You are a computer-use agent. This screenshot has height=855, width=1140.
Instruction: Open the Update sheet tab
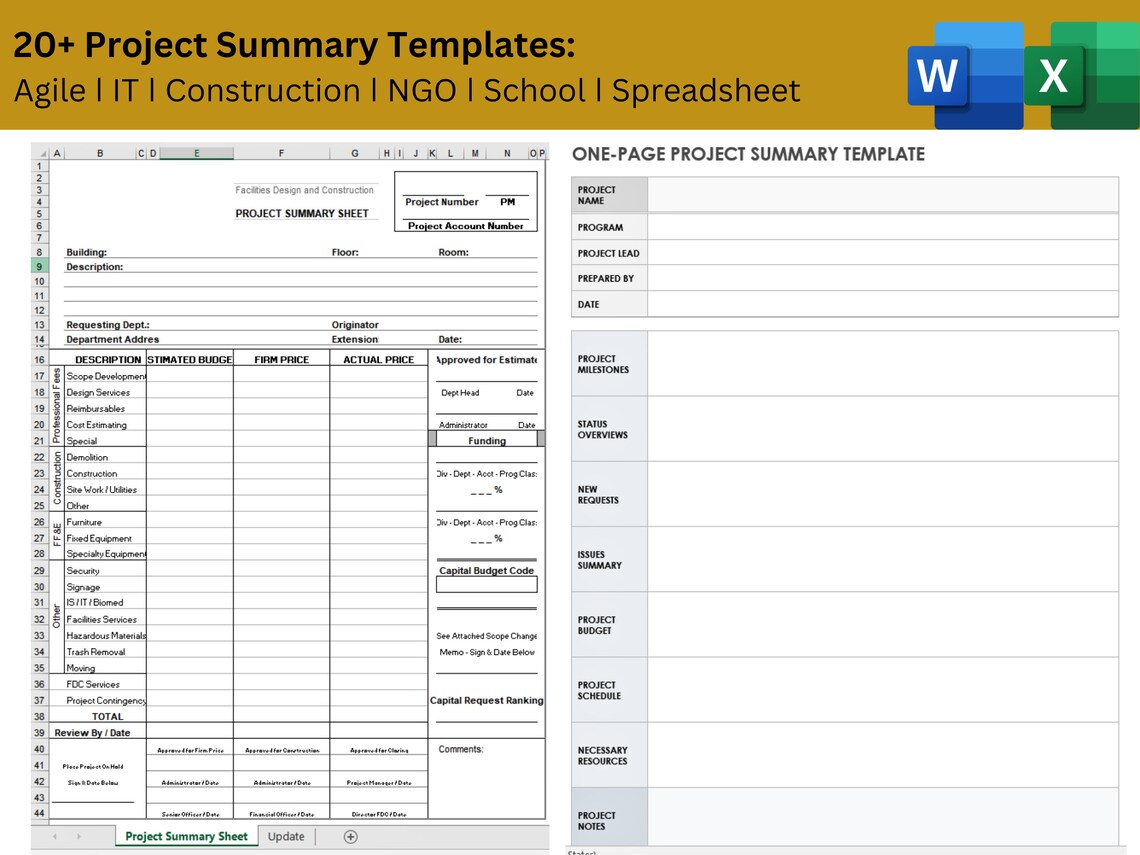pyautogui.click(x=286, y=836)
